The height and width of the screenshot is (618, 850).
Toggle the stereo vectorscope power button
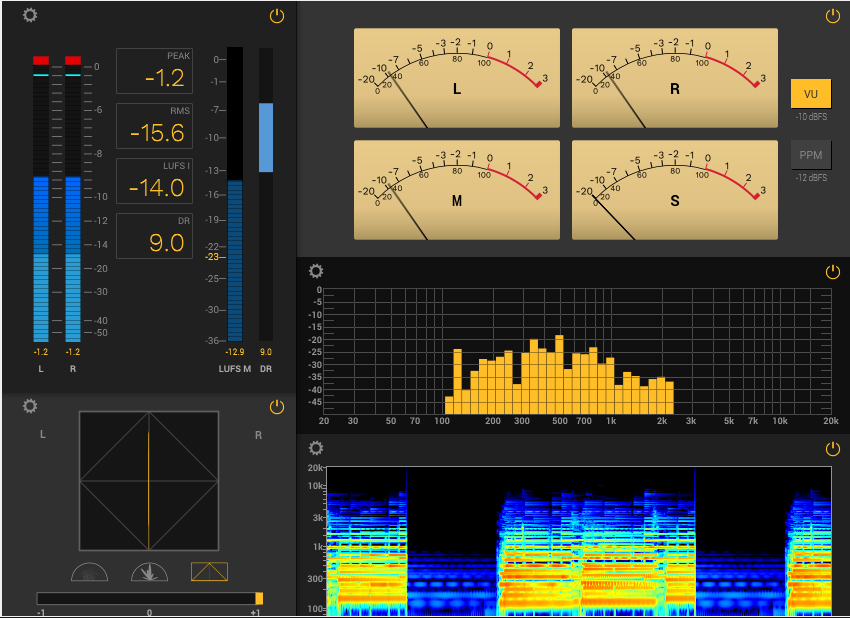coord(277,407)
